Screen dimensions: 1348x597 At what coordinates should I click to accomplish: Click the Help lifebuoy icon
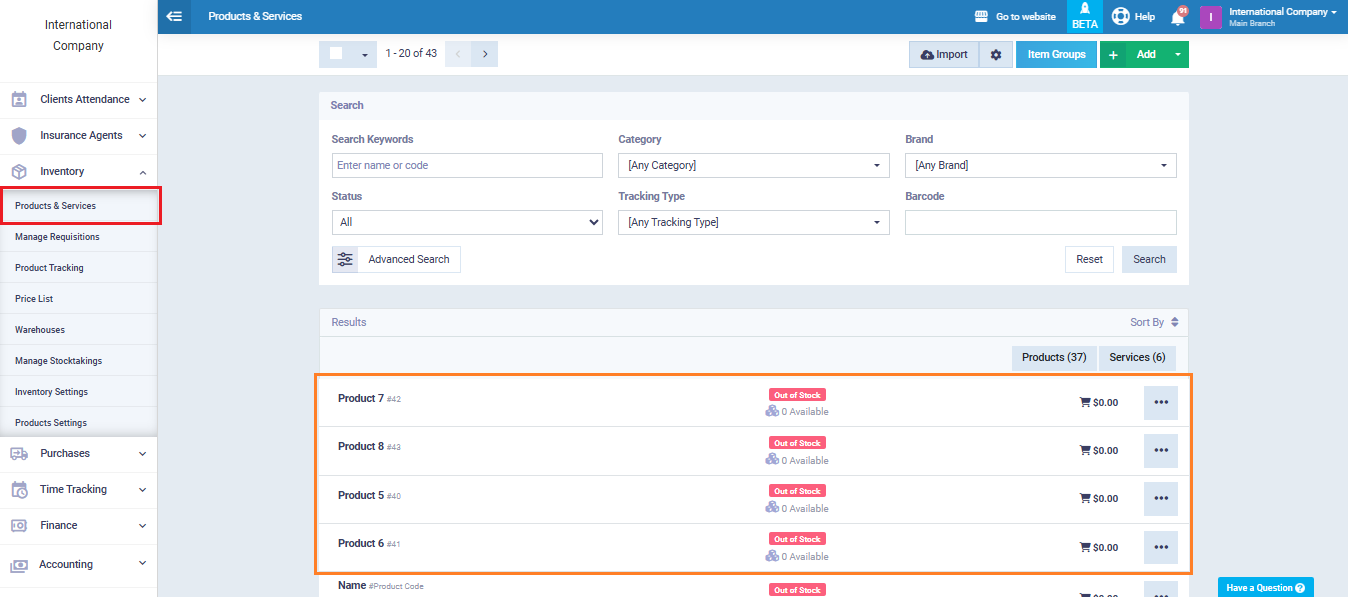pyautogui.click(x=1120, y=17)
